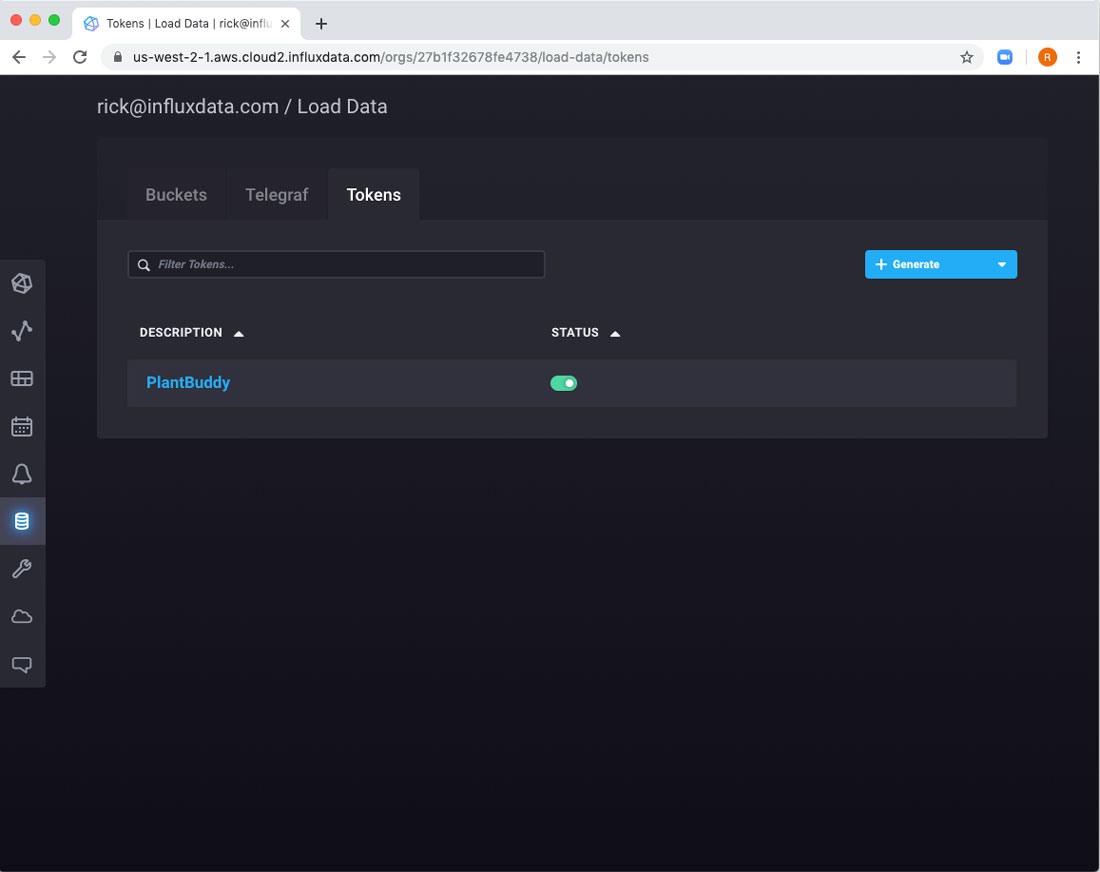Open the Data Explorer graph icon
The height and width of the screenshot is (872, 1100).
click(22, 331)
